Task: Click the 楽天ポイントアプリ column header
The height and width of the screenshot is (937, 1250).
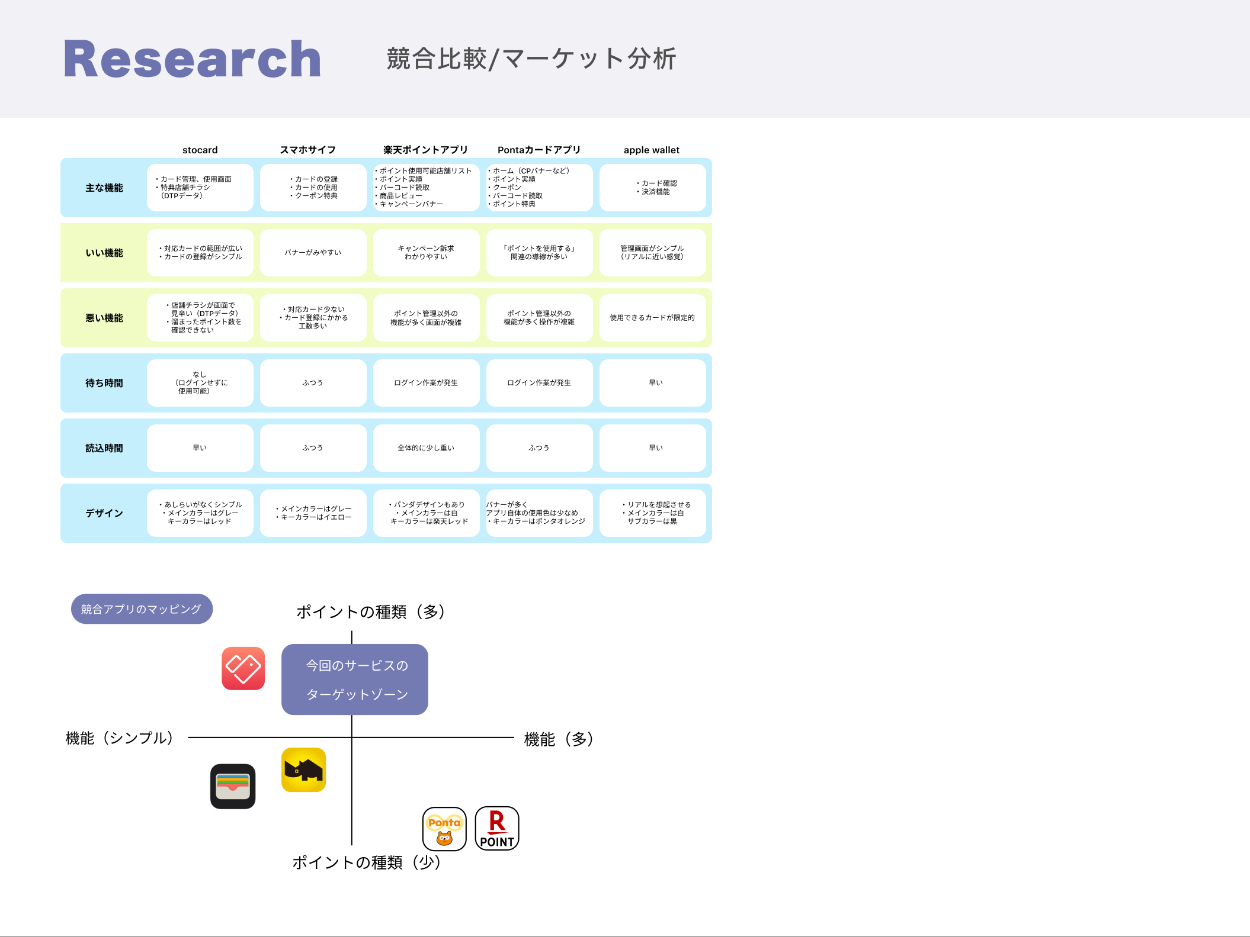Action: (x=426, y=150)
